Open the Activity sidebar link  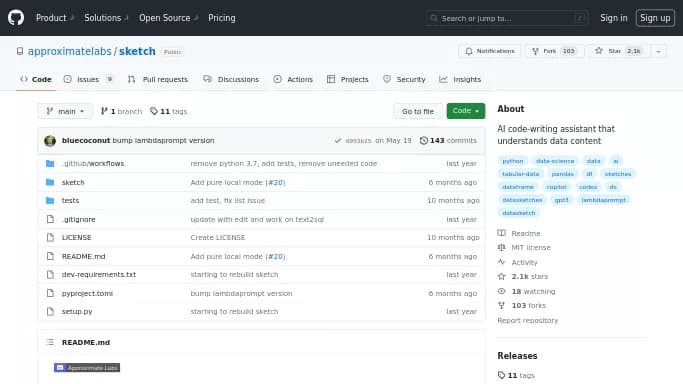[x=517, y=263]
